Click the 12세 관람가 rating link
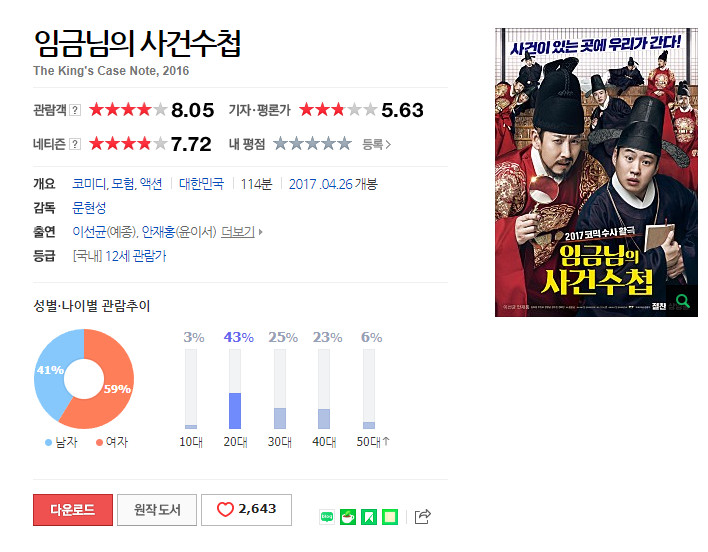The image size is (708, 552). [x=135, y=256]
